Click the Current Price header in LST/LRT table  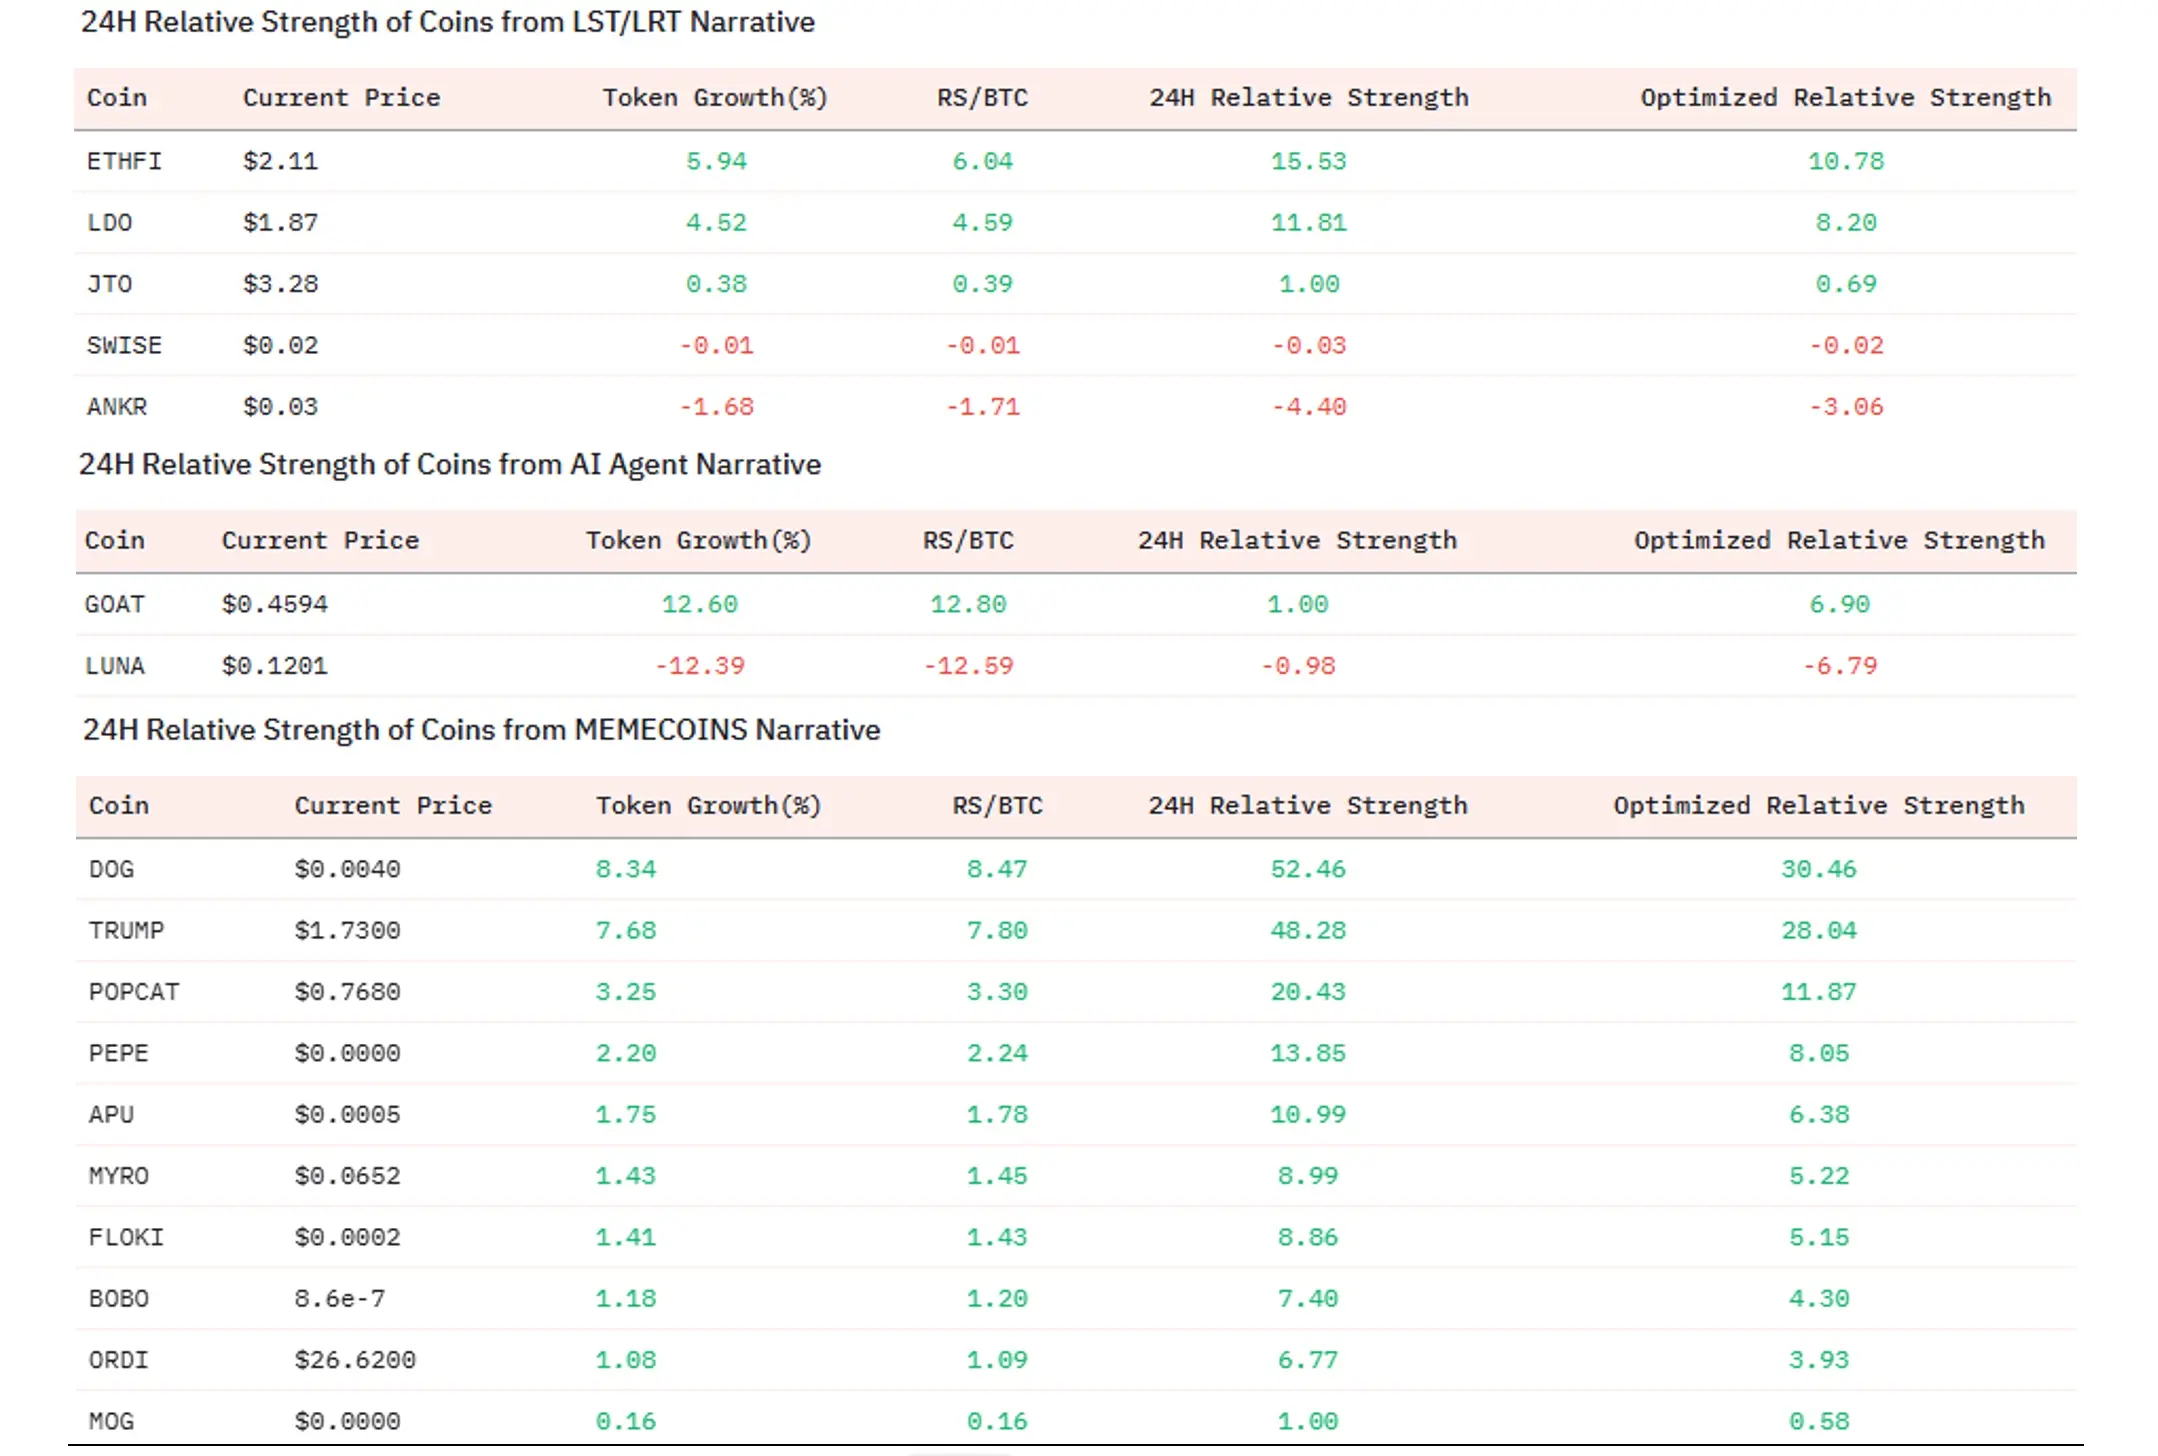pos(341,98)
